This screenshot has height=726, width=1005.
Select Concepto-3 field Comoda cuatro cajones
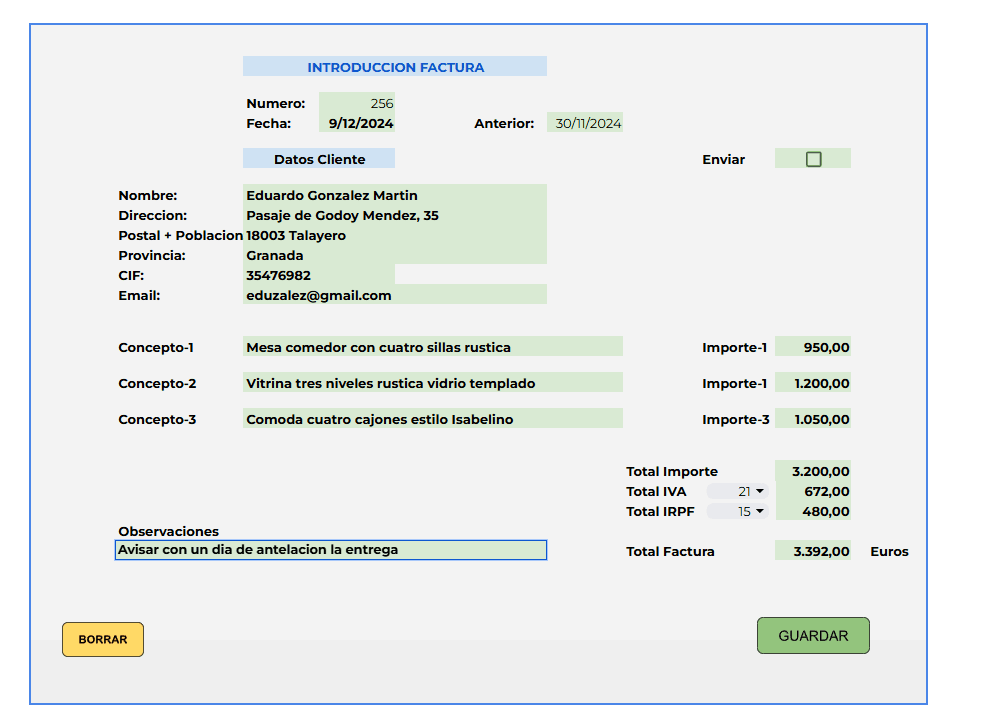tap(433, 418)
